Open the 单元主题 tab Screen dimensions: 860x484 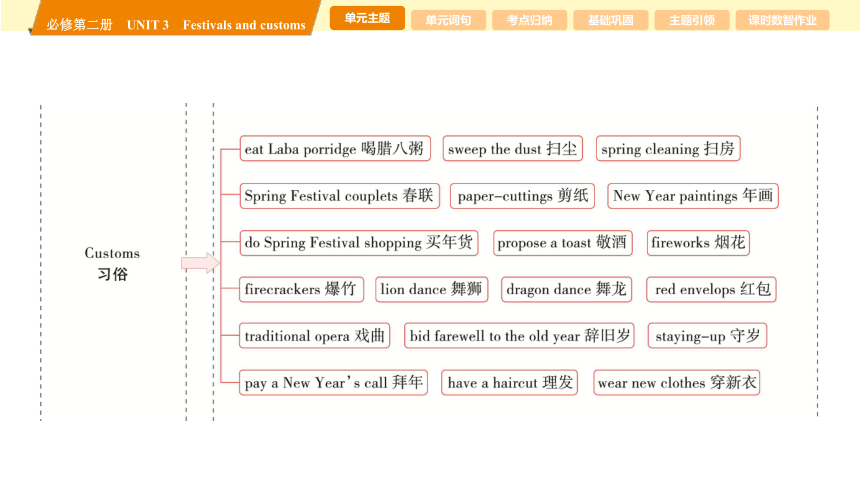pos(367,19)
